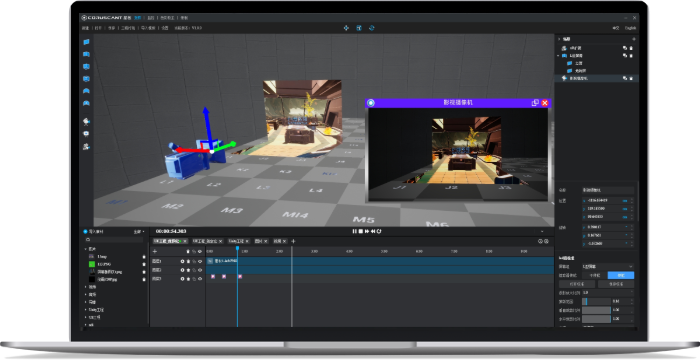Click the plus icon to add a timeline track
Image resolution: width=700 pixels, height=360 pixels.
point(155,251)
